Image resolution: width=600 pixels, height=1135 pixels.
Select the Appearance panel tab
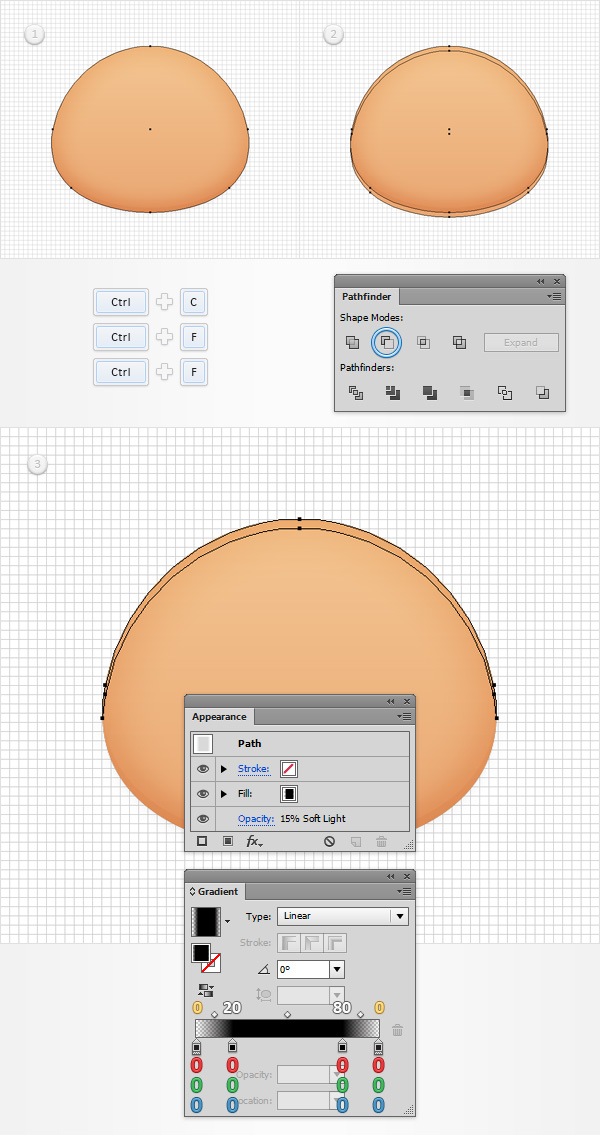[219, 717]
